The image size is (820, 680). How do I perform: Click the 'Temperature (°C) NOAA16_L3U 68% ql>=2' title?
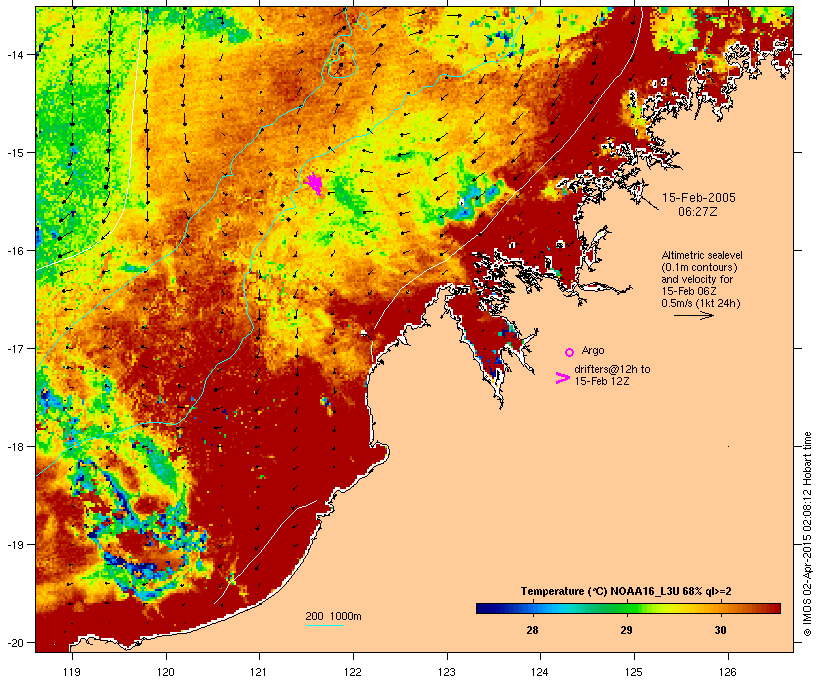tap(626, 592)
